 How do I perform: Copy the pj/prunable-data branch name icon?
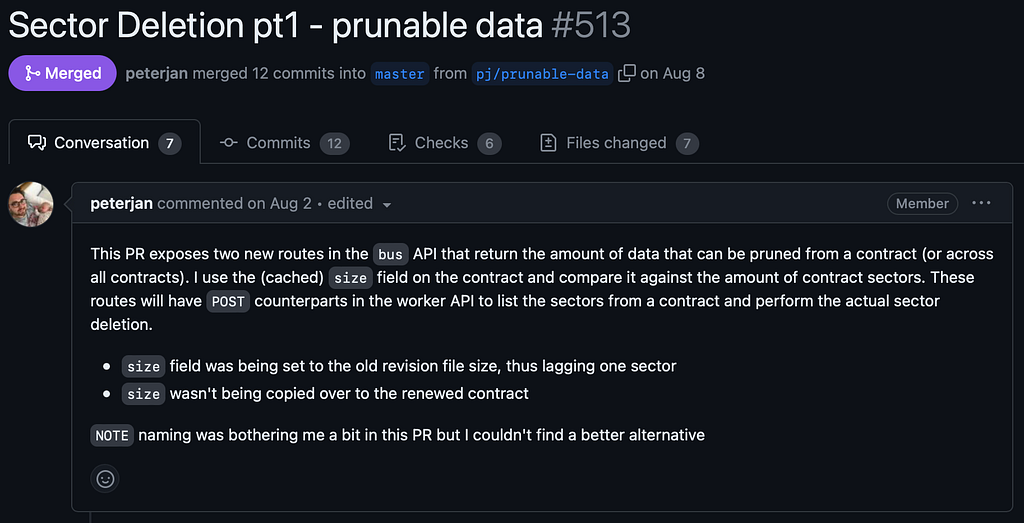pos(626,73)
